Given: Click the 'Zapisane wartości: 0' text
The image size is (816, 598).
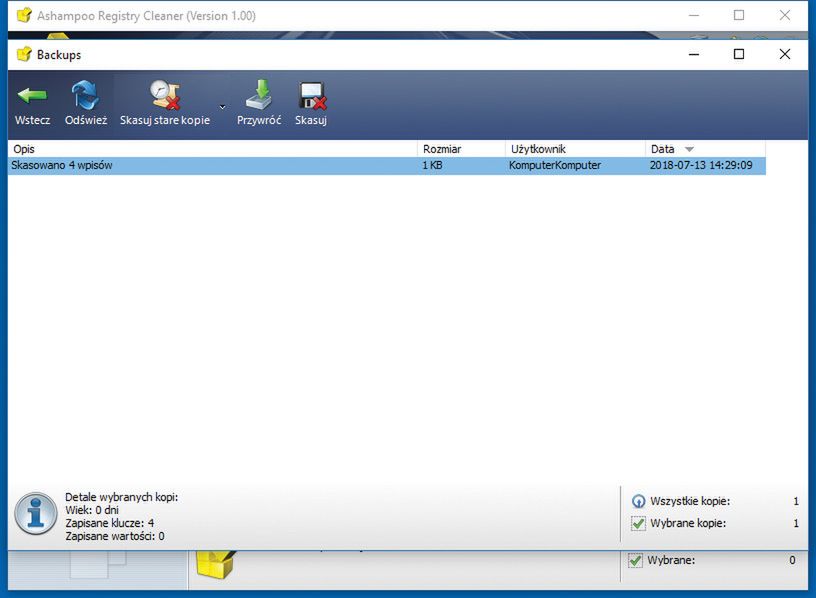Looking at the screenshot, I should [115, 536].
